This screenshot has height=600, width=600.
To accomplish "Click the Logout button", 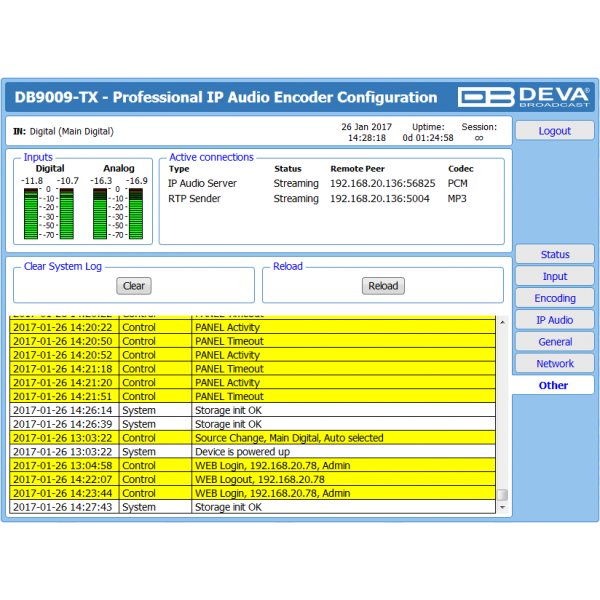I will [x=554, y=131].
